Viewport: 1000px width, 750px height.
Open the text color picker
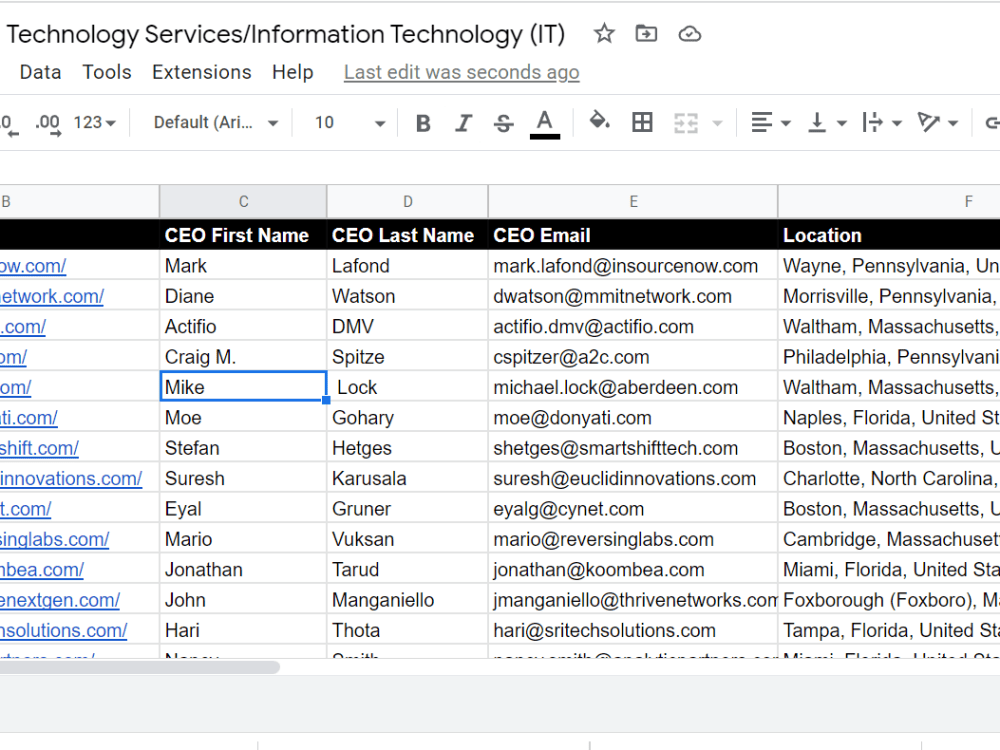coord(545,123)
